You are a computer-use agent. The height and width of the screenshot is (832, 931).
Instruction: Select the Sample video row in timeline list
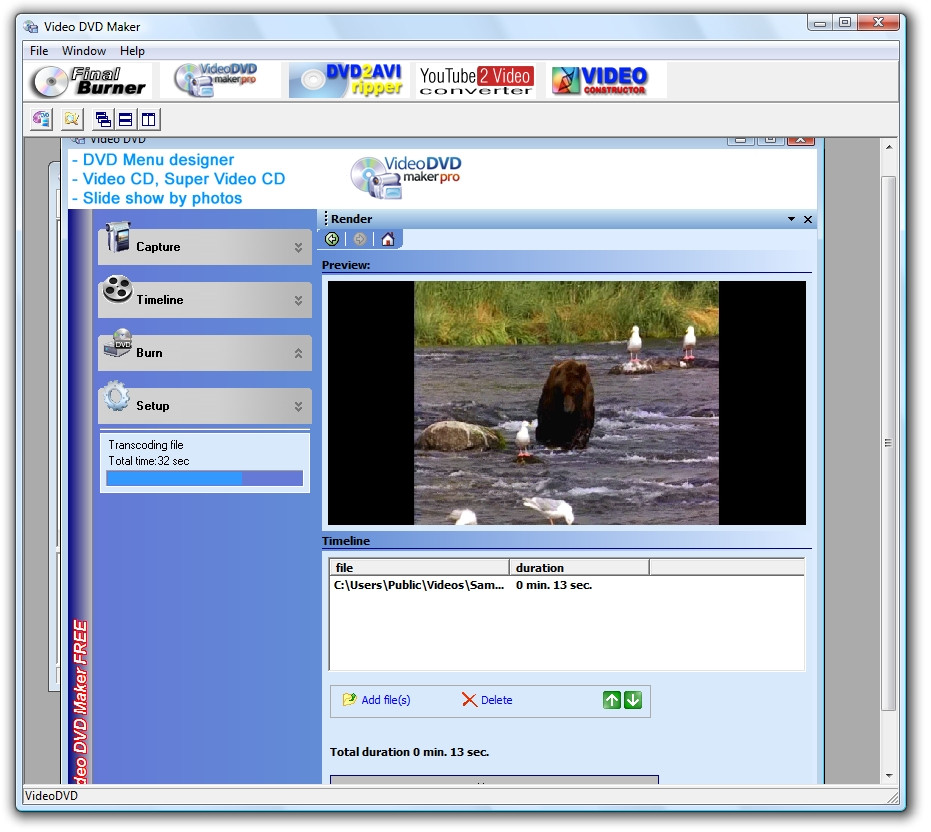[x=420, y=585]
